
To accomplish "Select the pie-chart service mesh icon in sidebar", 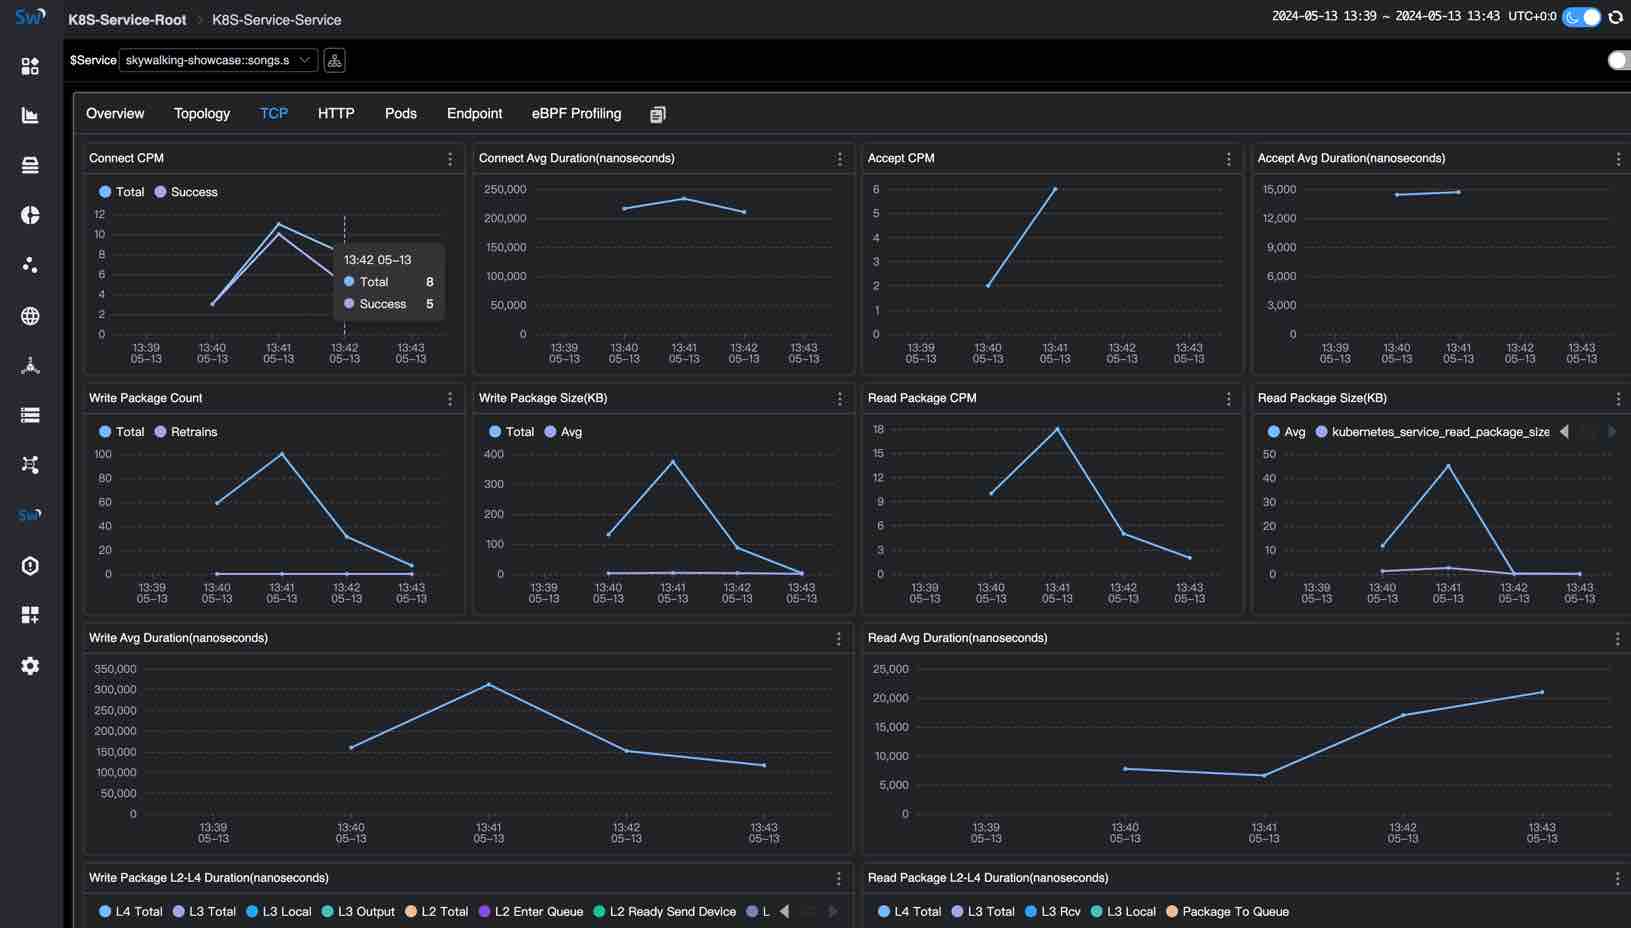I will coord(30,215).
